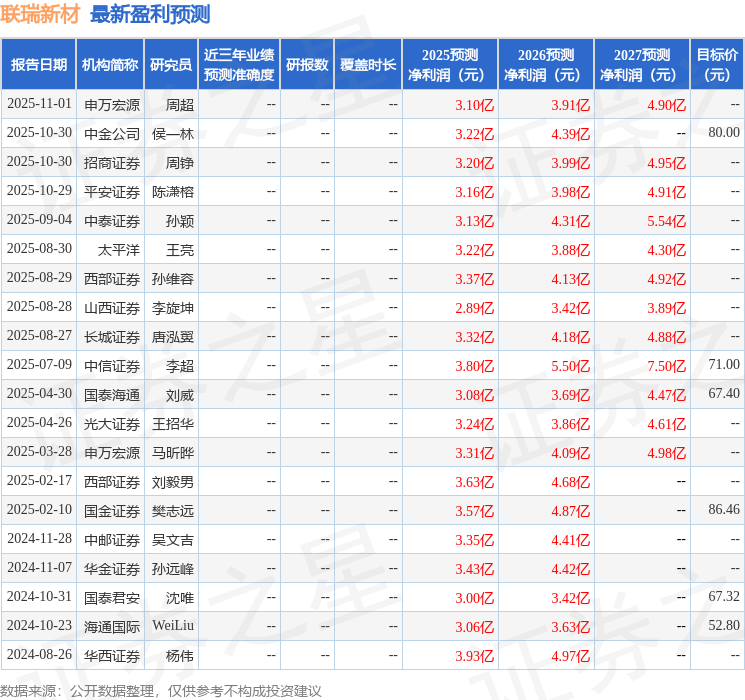Click researcher 周铮
Image resolution: width=745 pixels, height=700 pixels.
(x=180, y=163)
